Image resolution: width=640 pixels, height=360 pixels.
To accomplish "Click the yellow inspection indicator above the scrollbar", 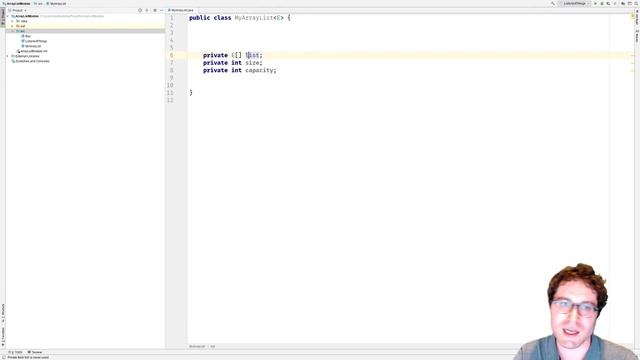I will 633,16.
